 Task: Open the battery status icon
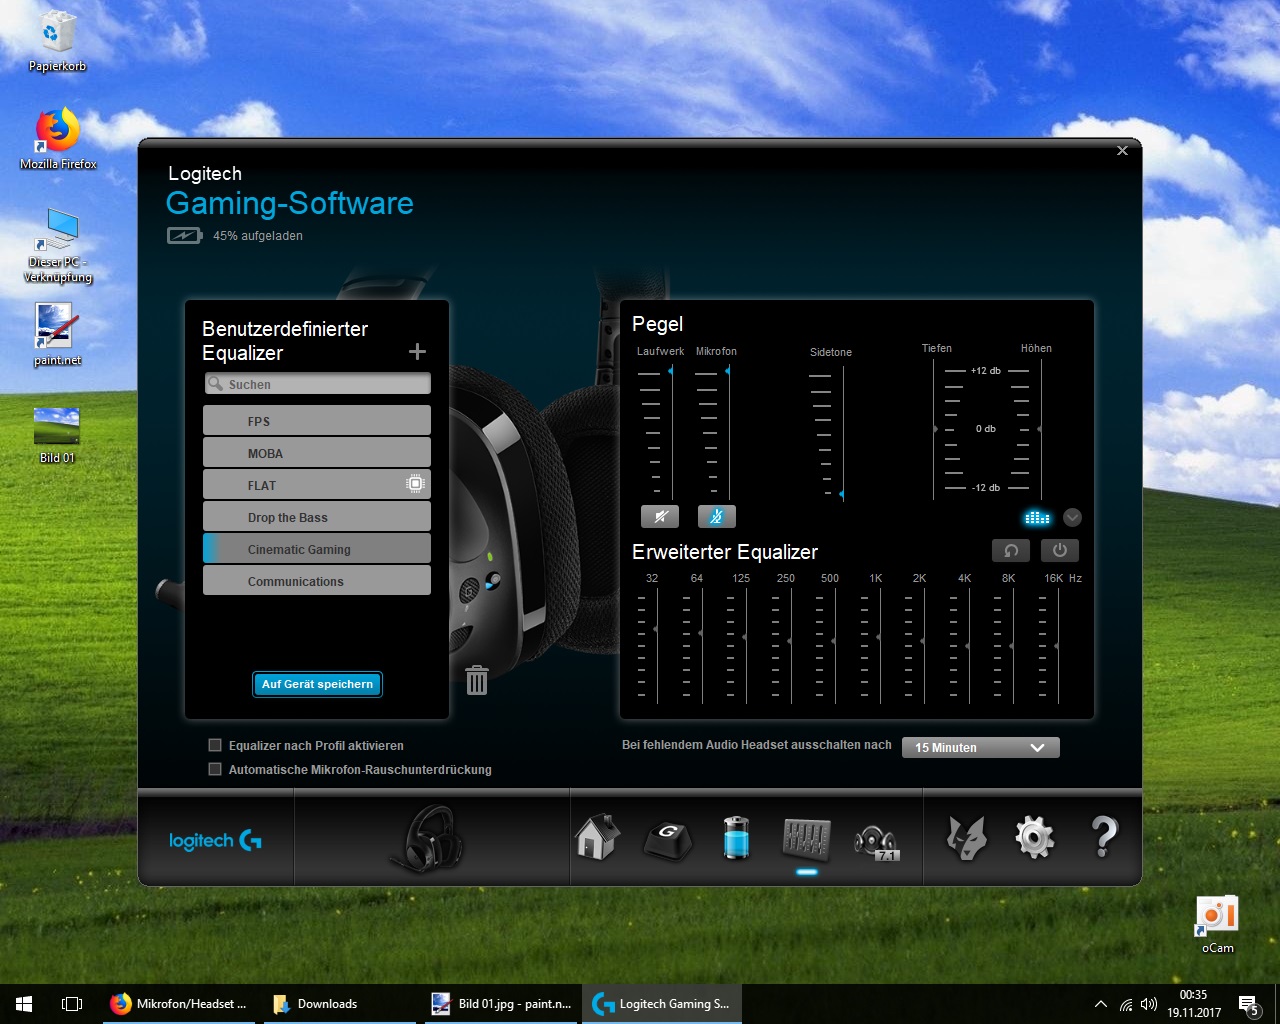pyautogui.click(x=736, y=837)
